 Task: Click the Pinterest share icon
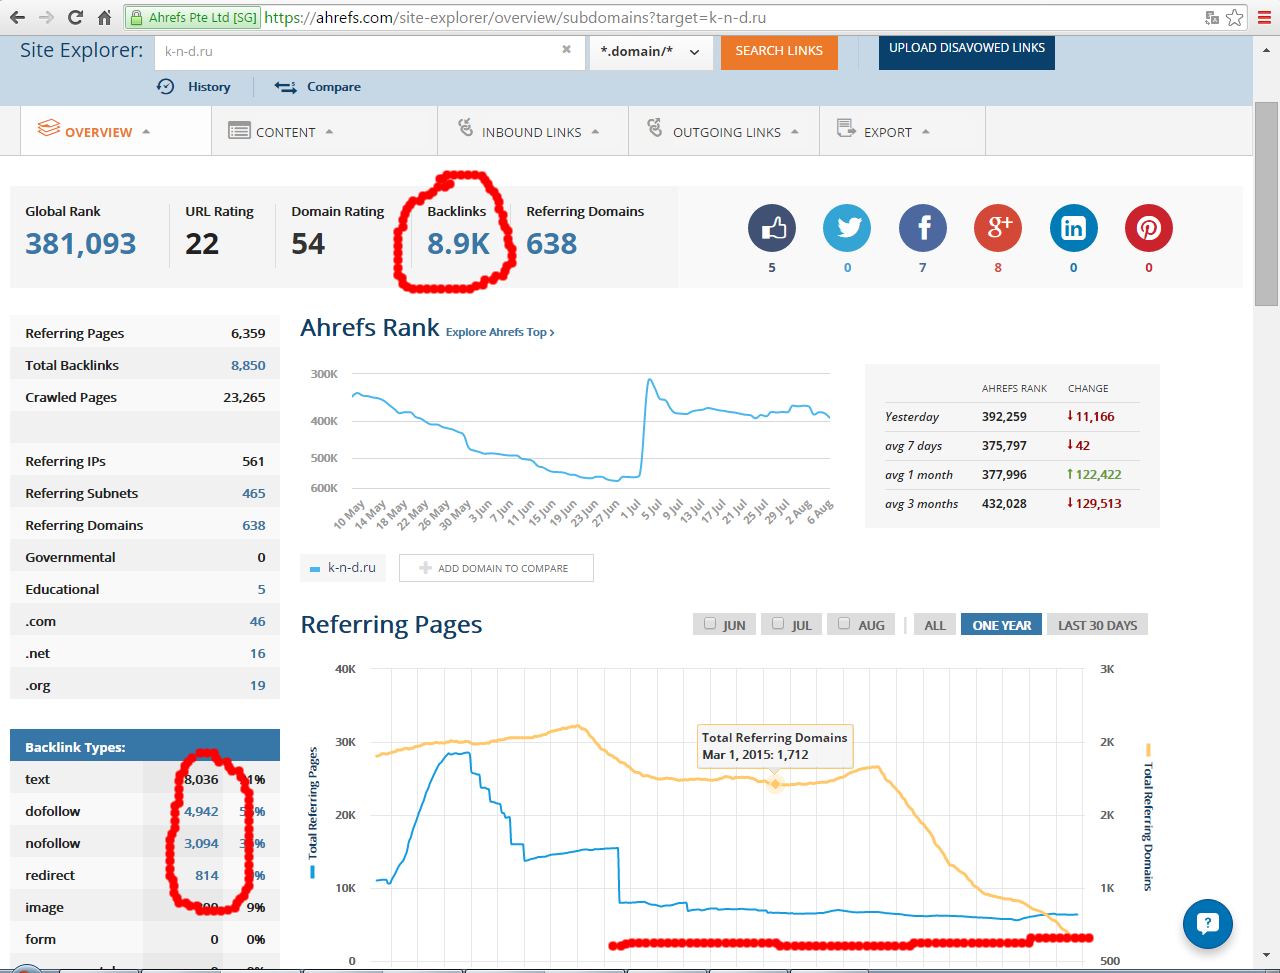1149,228
